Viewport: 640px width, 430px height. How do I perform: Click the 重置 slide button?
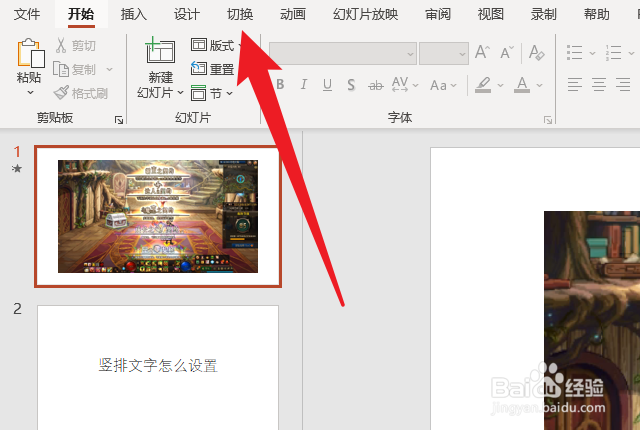pyautogui.click(x=212, y=69)
